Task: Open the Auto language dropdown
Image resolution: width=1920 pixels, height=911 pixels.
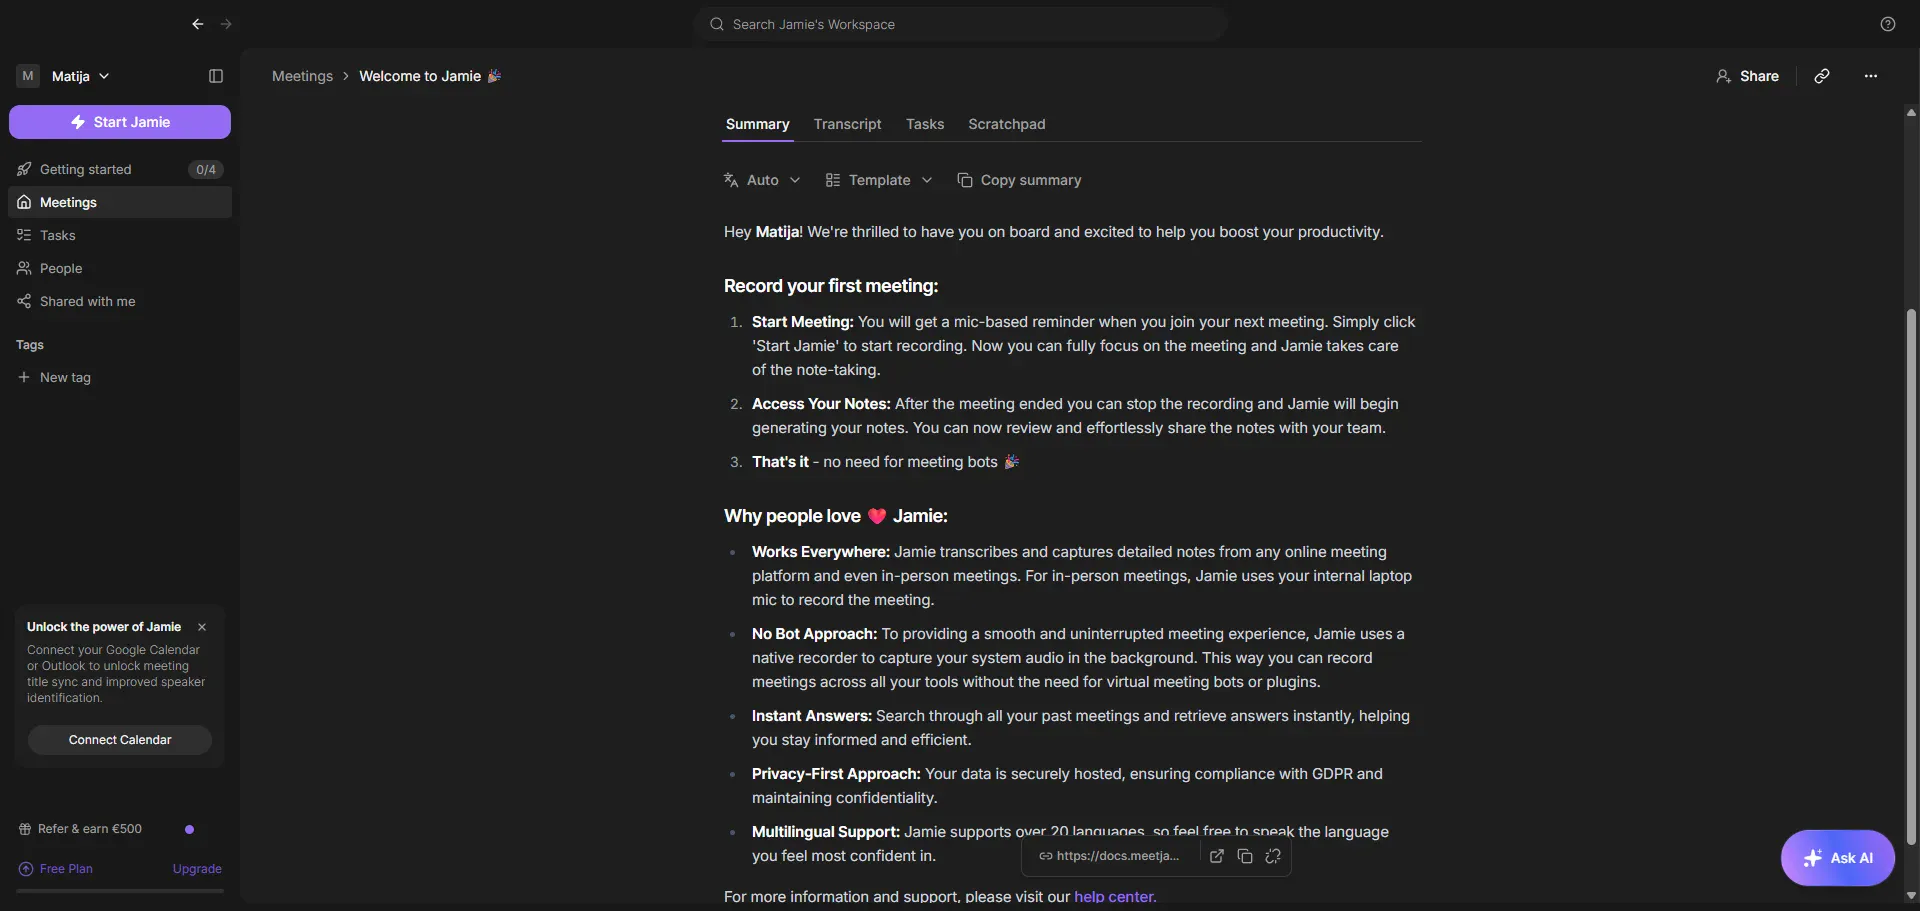Action: 762,180
